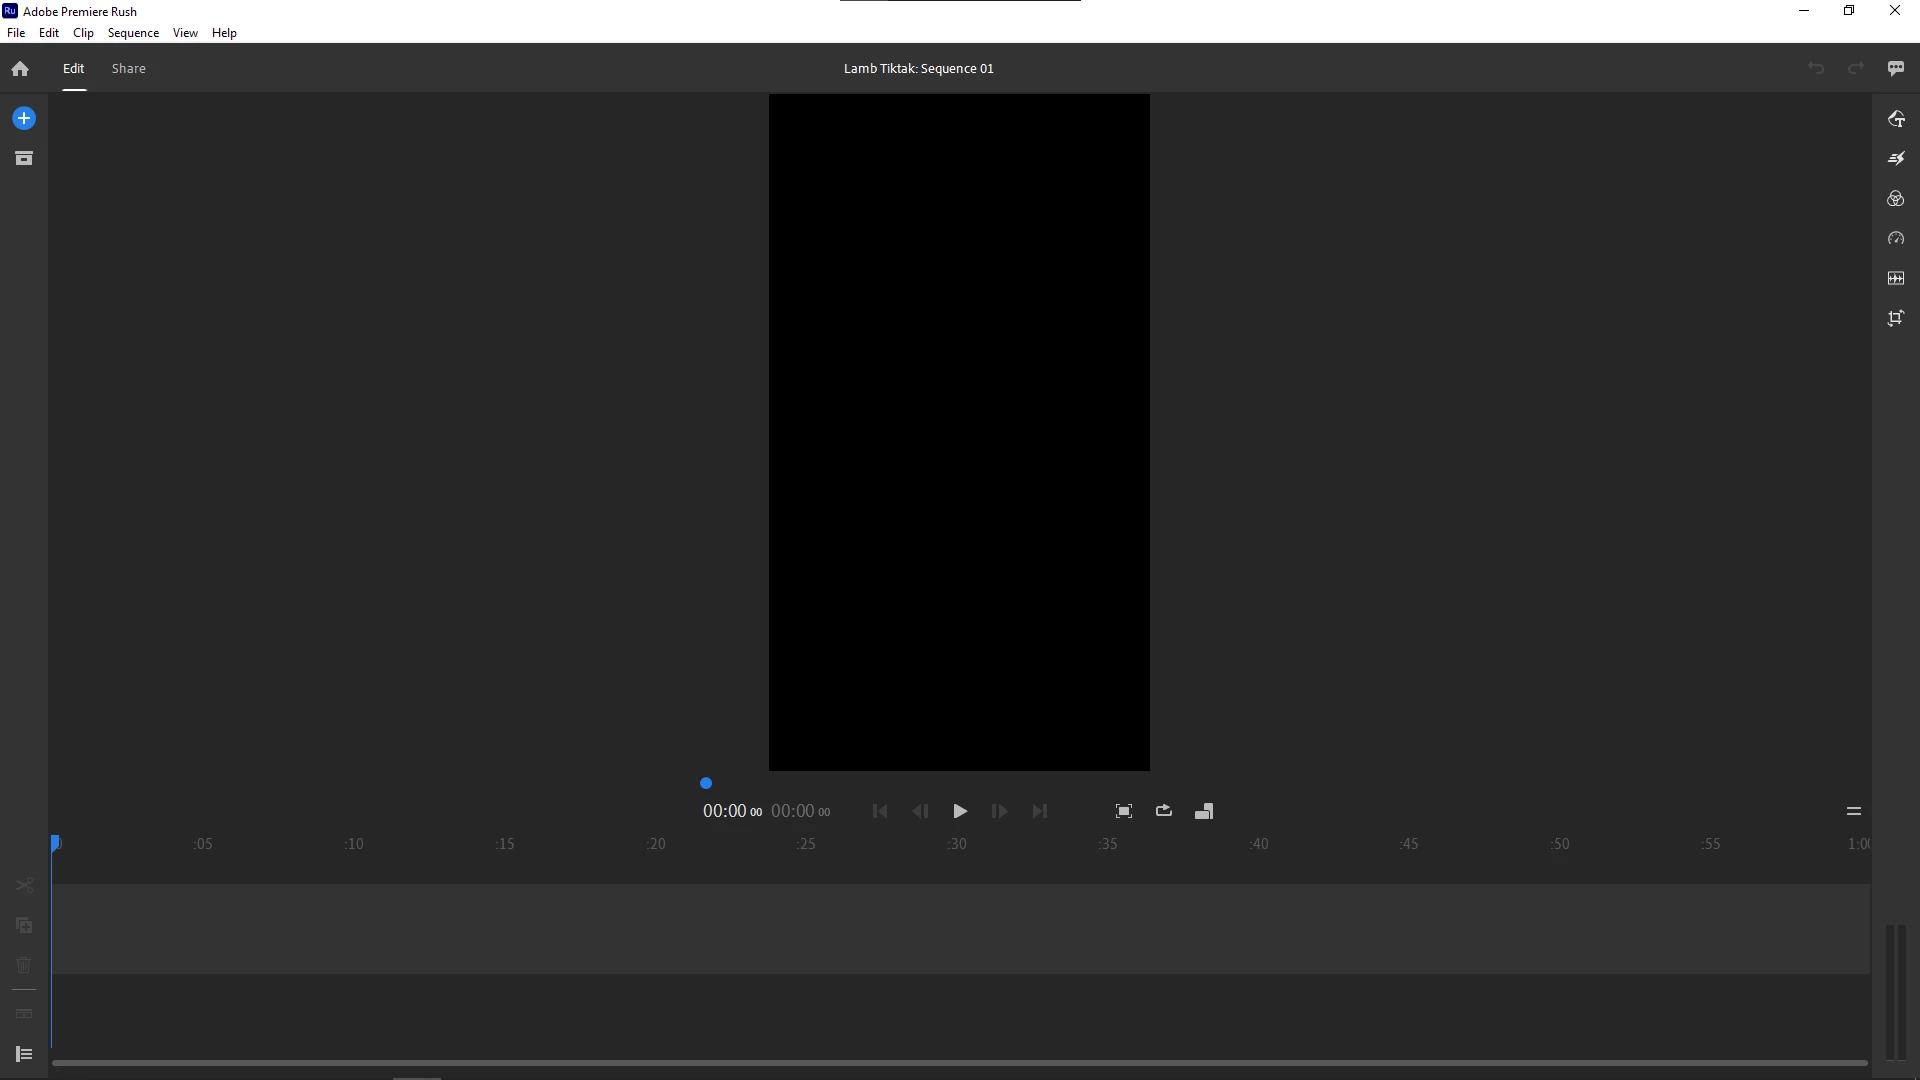Screen dimensions: 1920x1080
Task: Open the Graphics panel icon
Action: click(1896, 119)
